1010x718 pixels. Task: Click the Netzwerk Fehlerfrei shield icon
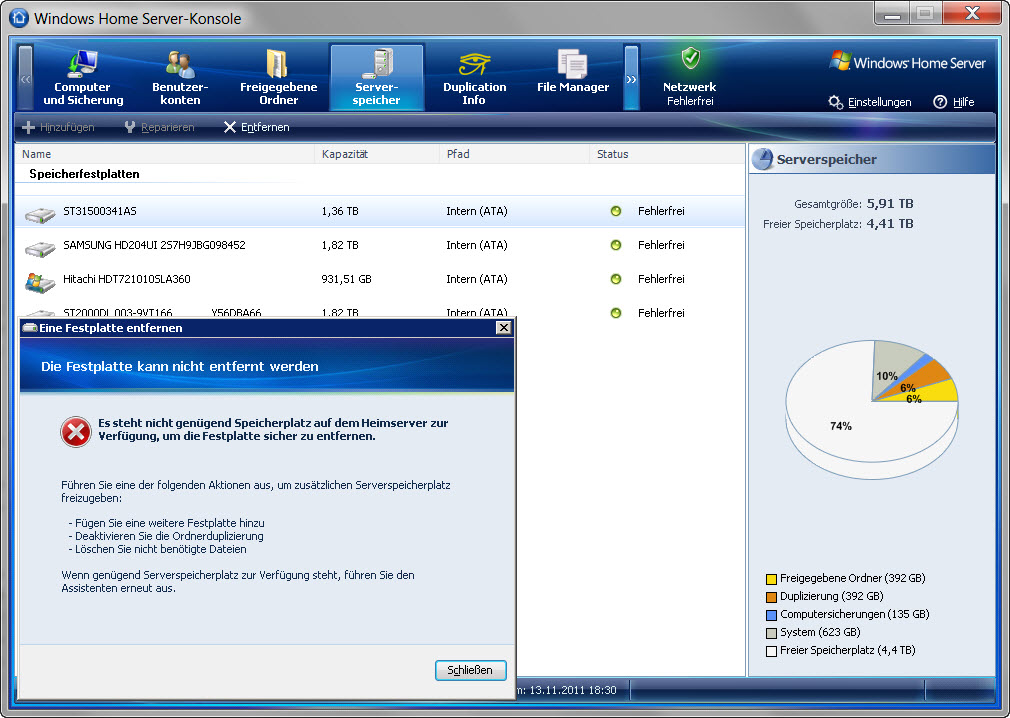point(691,59)
